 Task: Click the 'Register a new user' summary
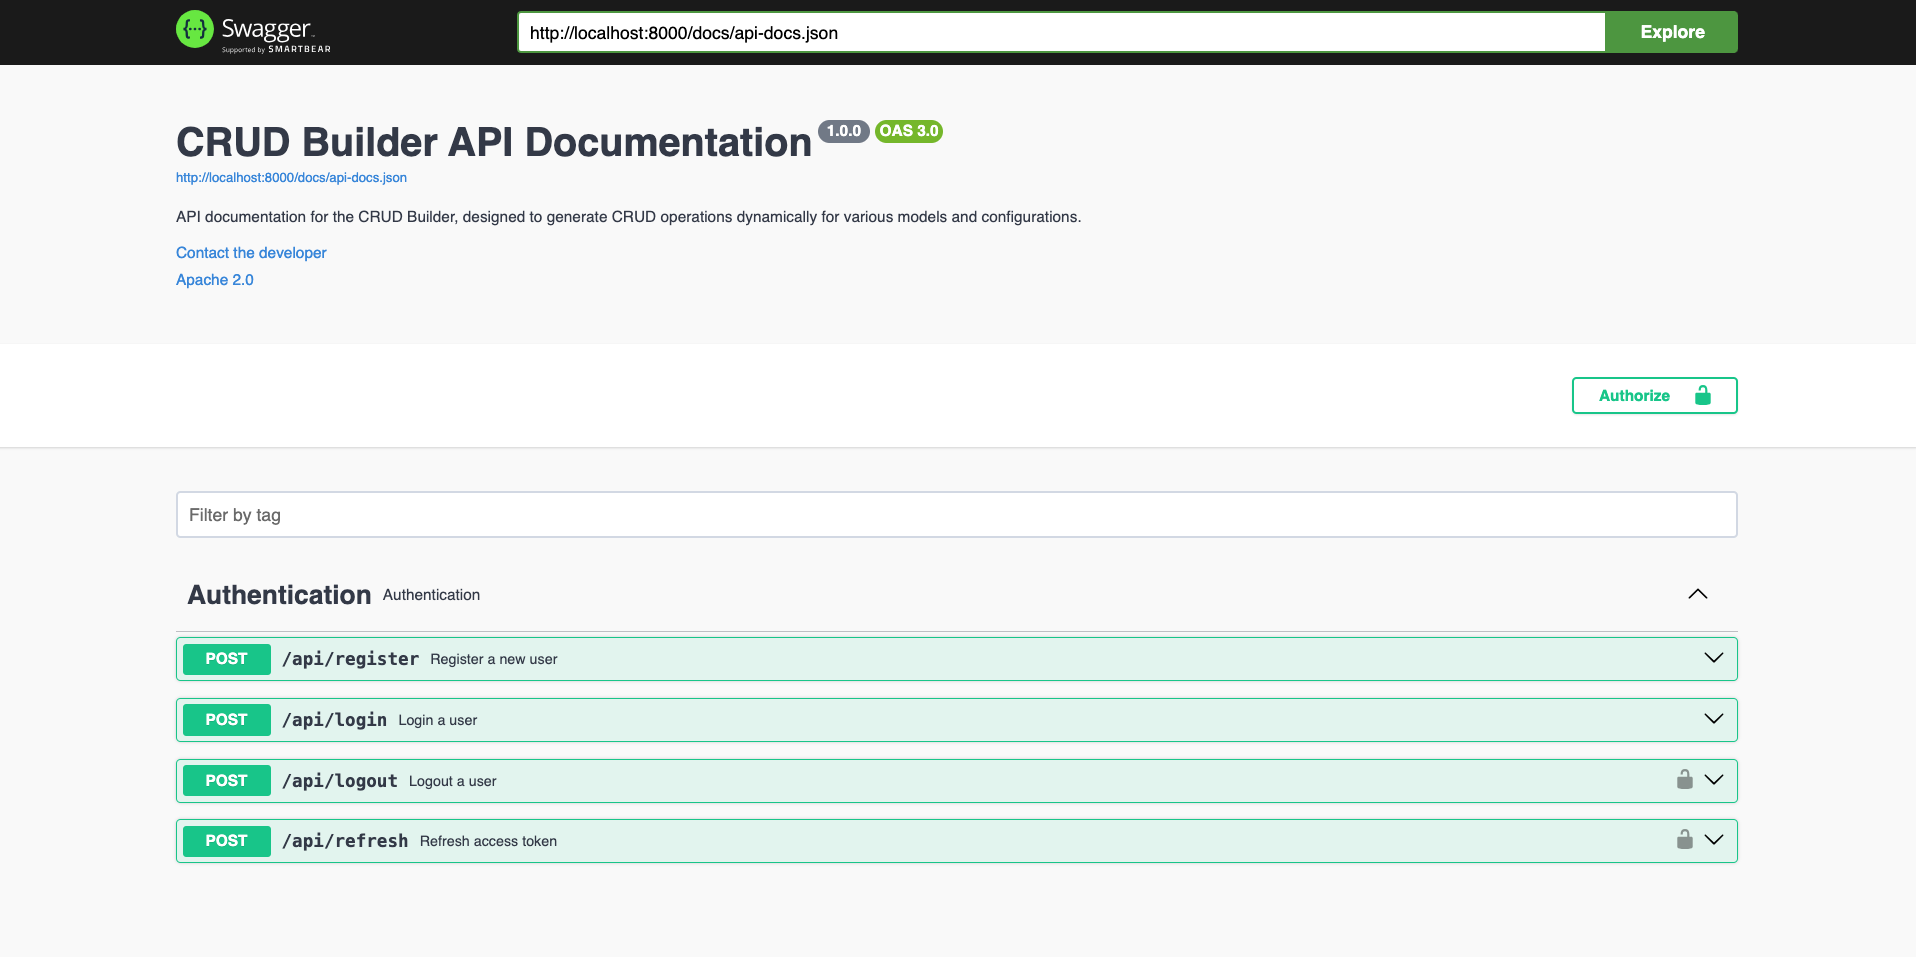click(494, 659)
